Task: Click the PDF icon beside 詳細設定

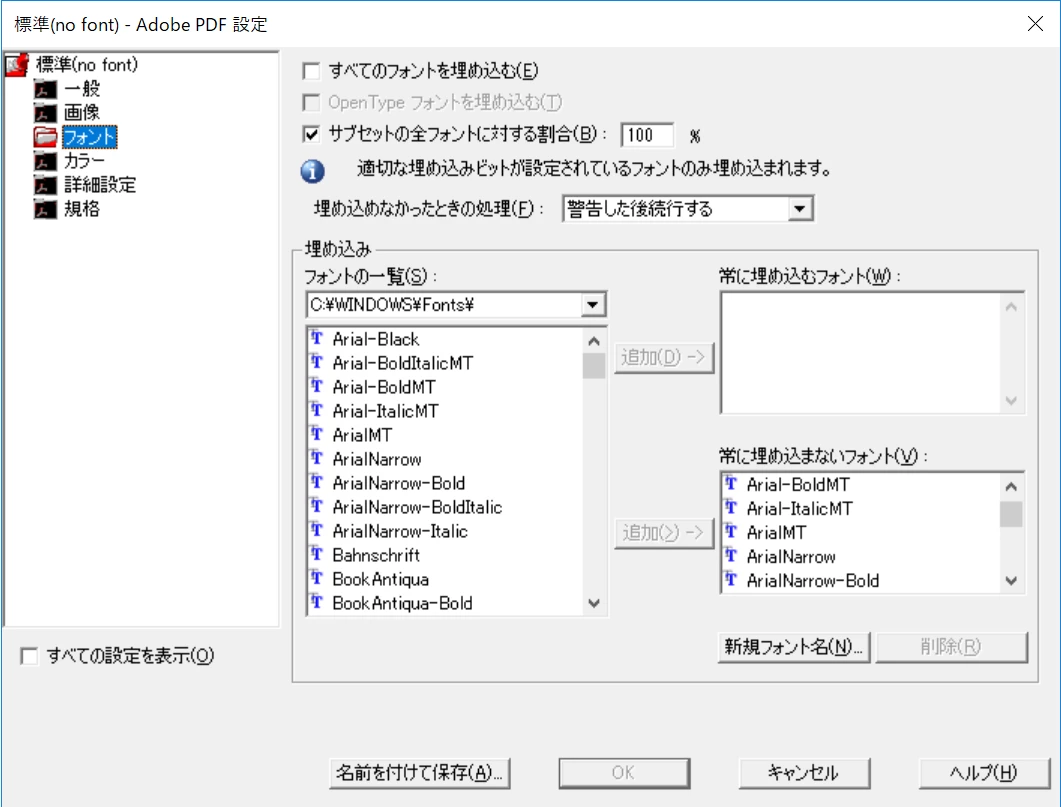Action: pos(45,185)
